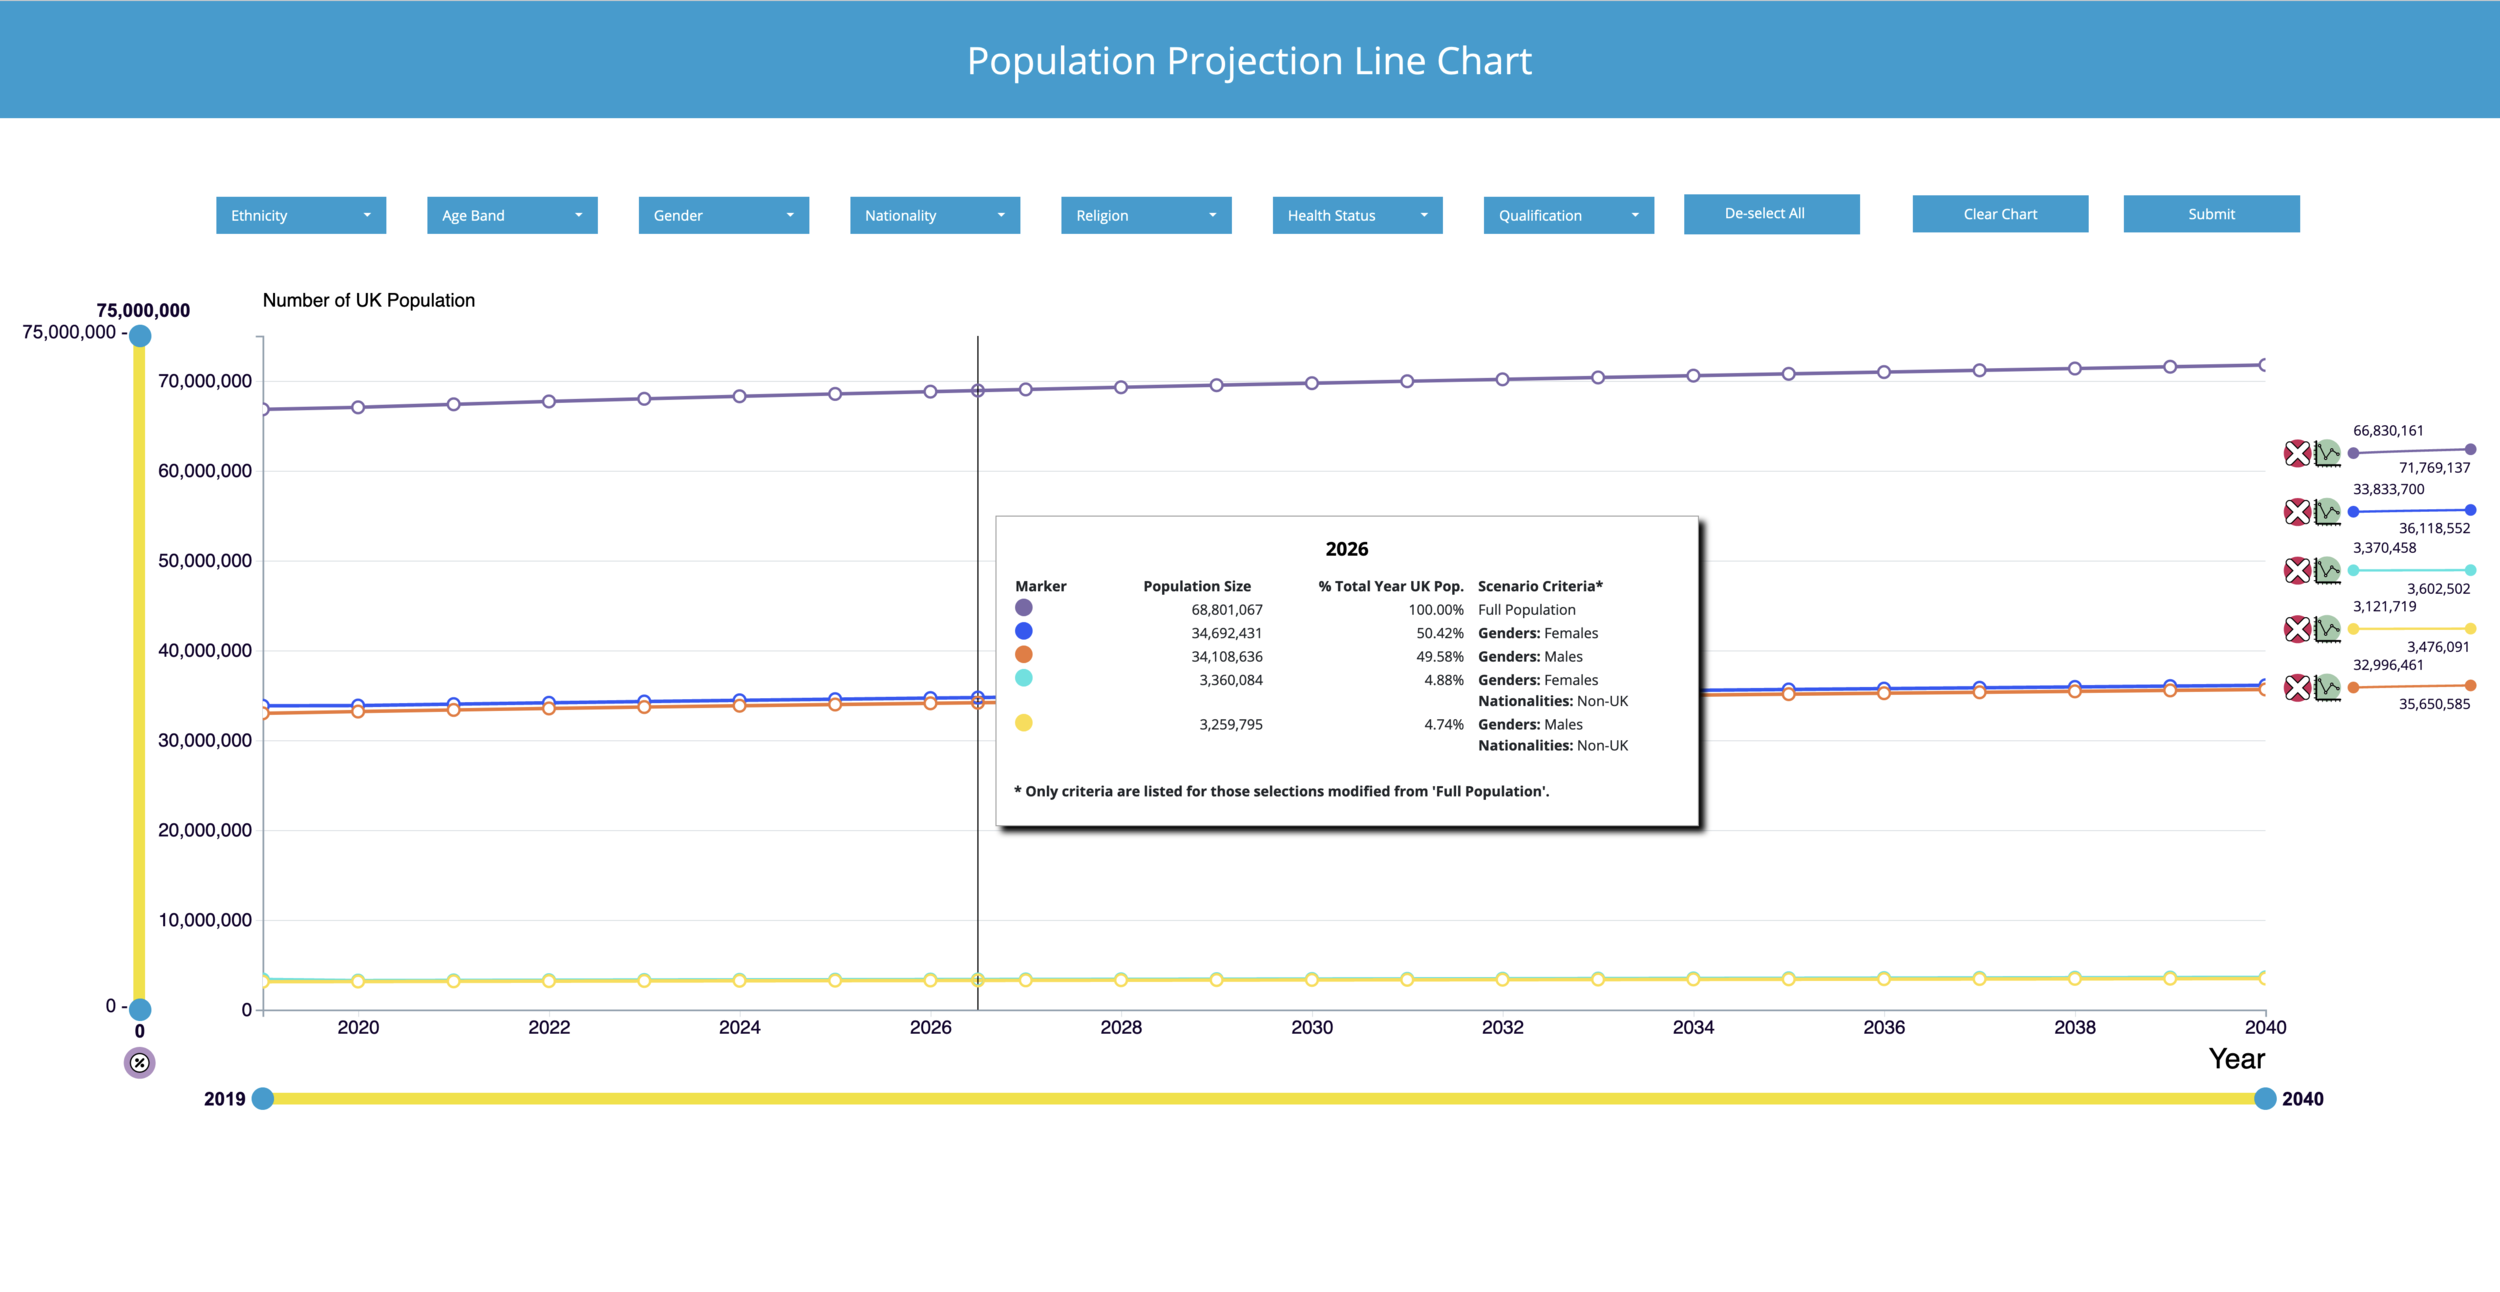Open mini chart icon for blue series
This screenshot has height=1292, width=2500.
point(2328,512)
